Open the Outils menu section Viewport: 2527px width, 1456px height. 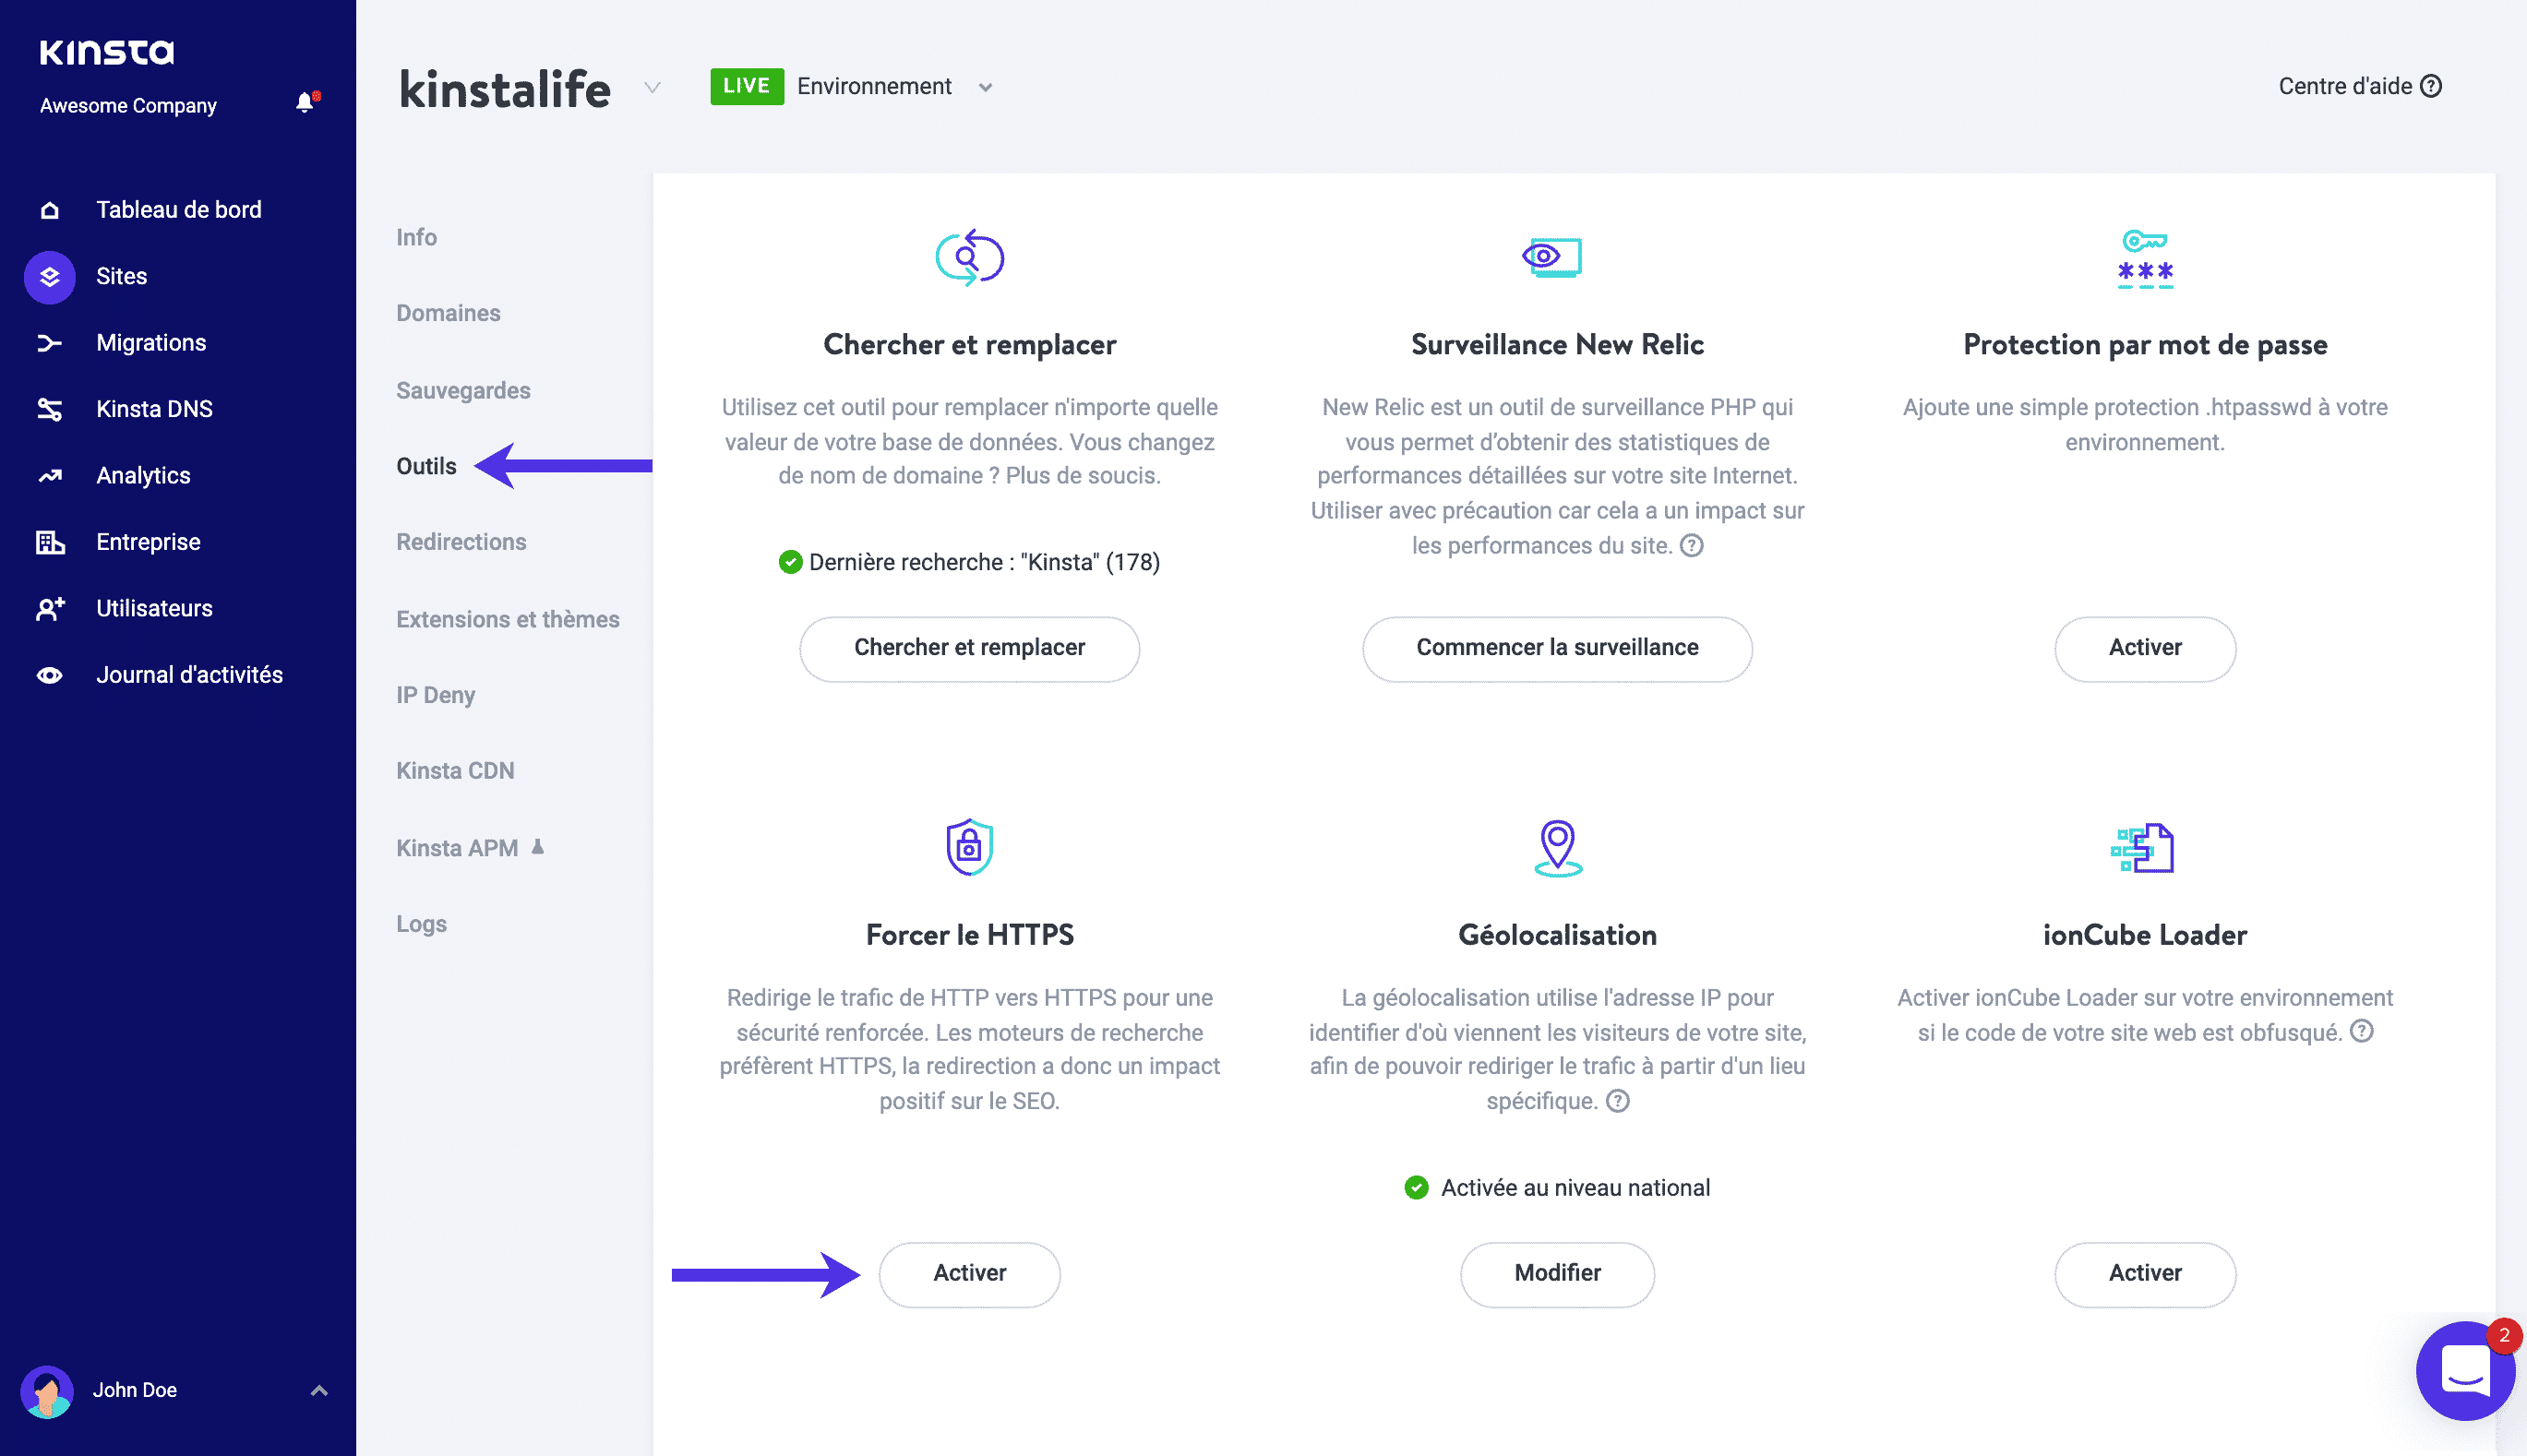pyautogui.click(x=425, y=463)
